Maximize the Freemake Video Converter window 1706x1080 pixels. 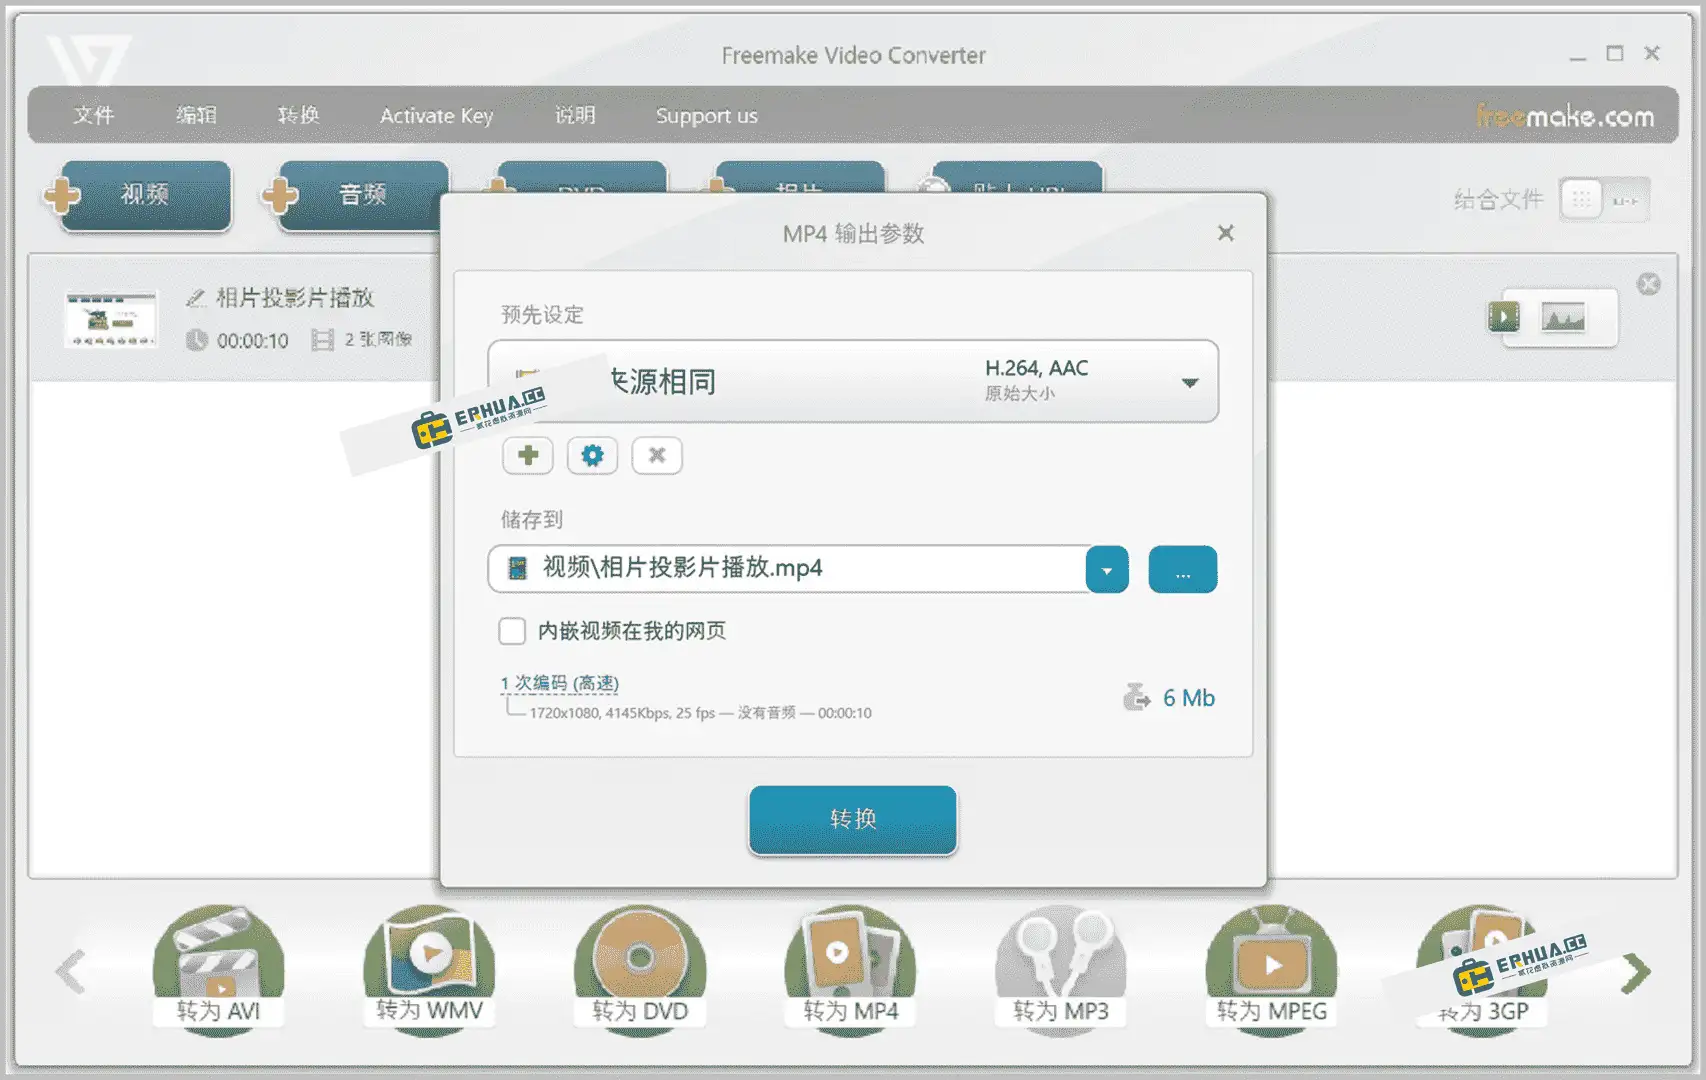click(x=1615, y=54)
